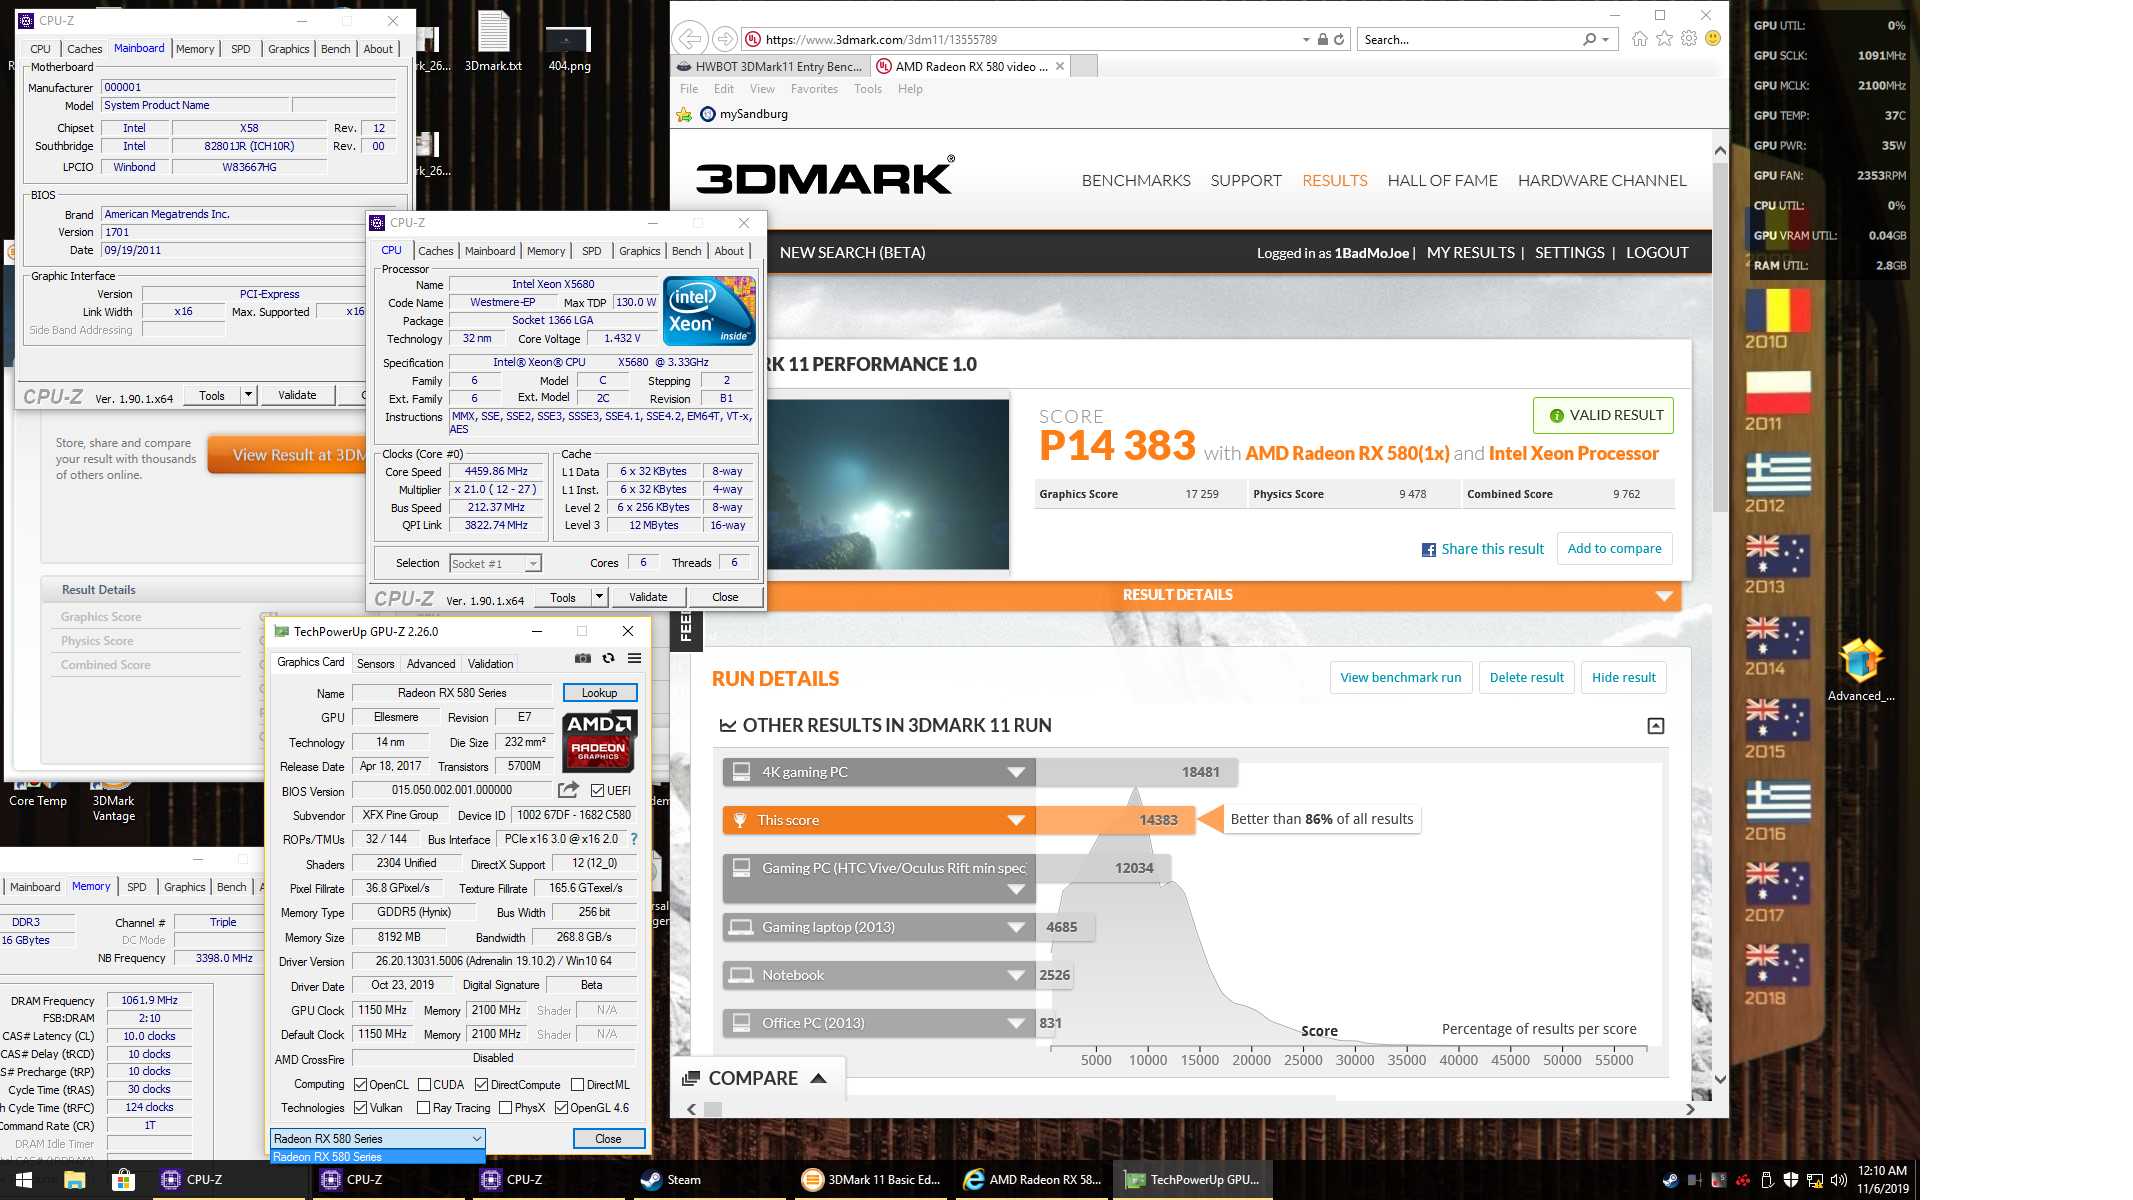The height and width of the screenshot is (1200, 2133).
Task: Click the Add to compare button
Action: 1614,548
